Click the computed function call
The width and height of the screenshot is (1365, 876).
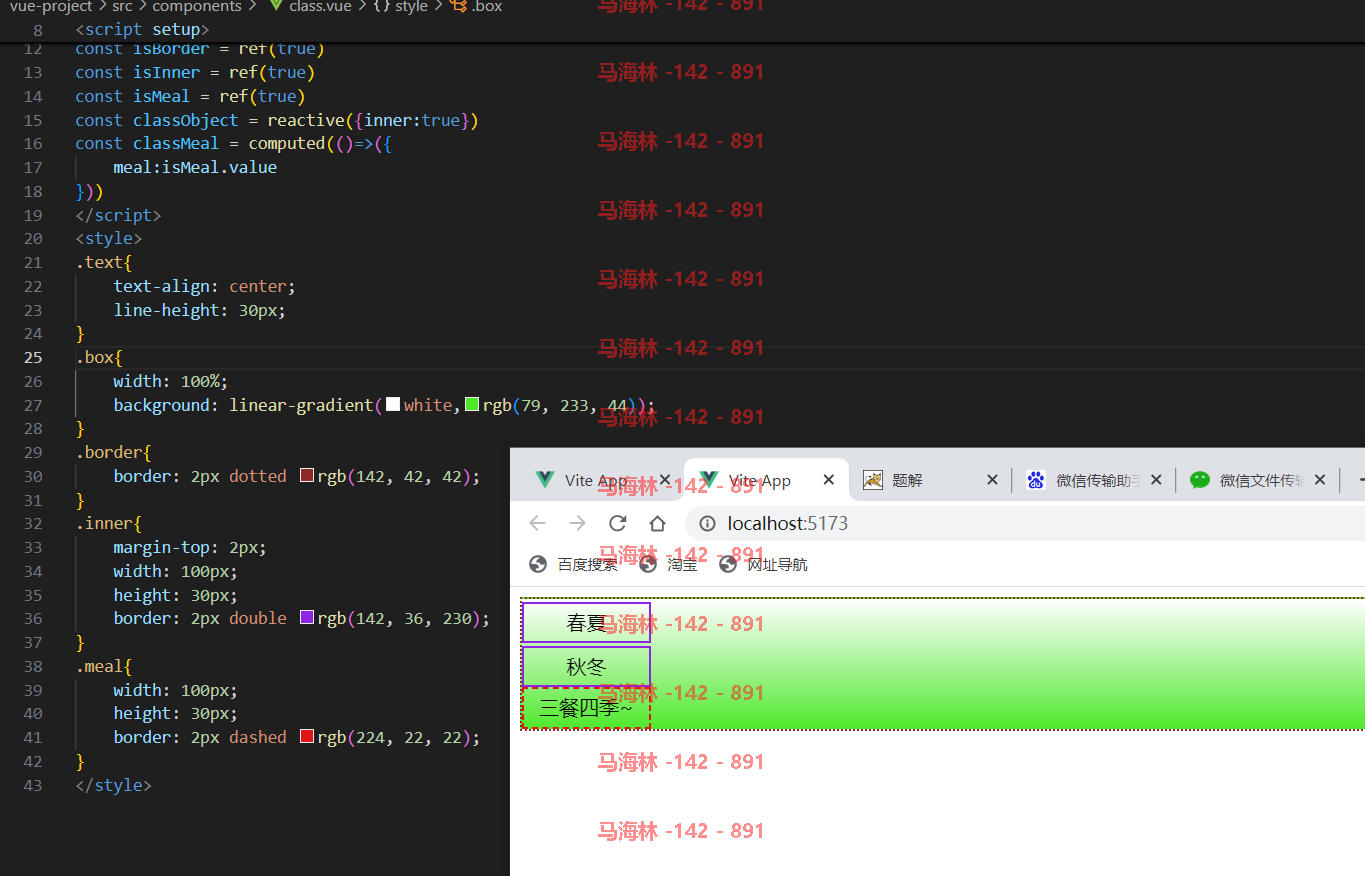click(x=287, y=143)
